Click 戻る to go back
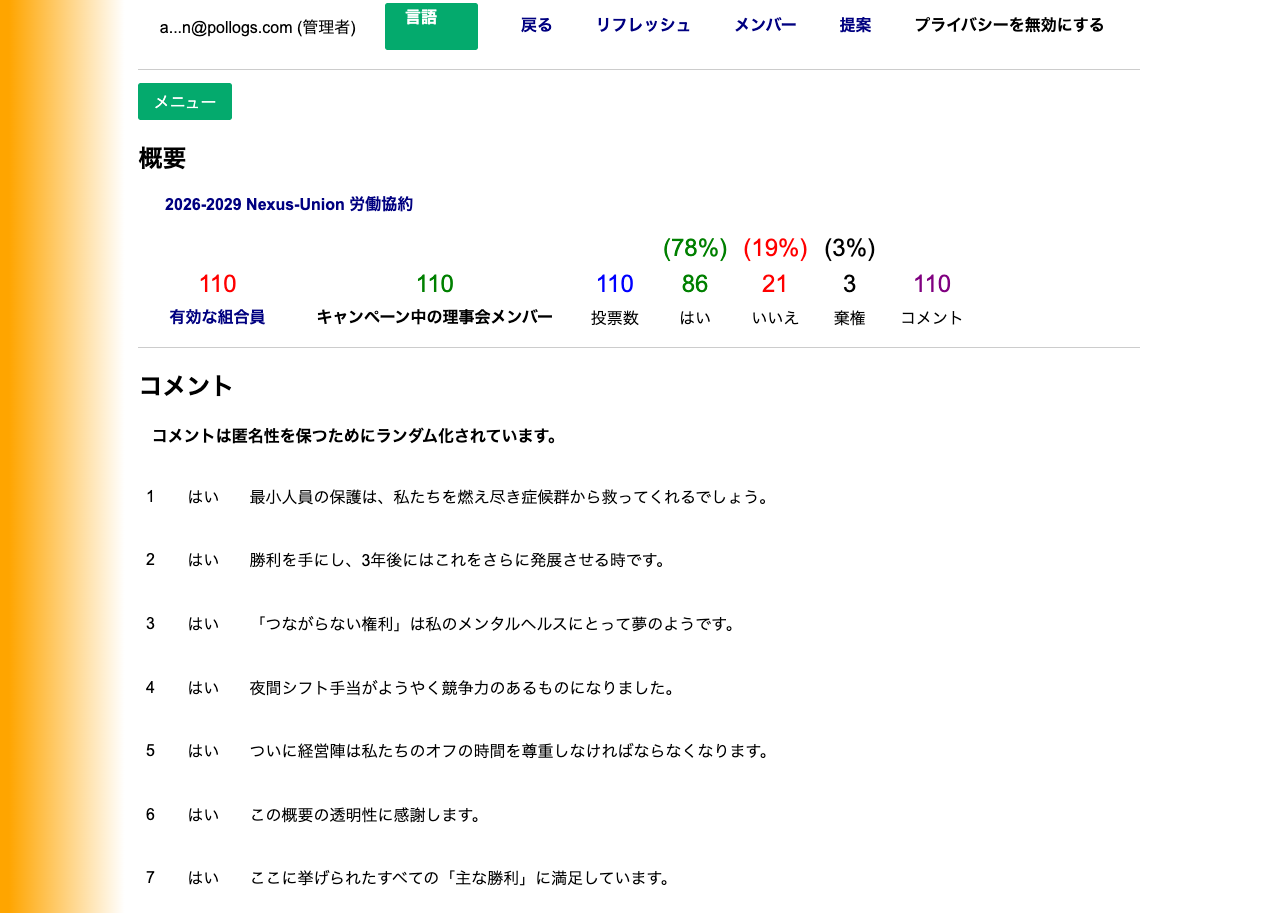 click(536, 25)
